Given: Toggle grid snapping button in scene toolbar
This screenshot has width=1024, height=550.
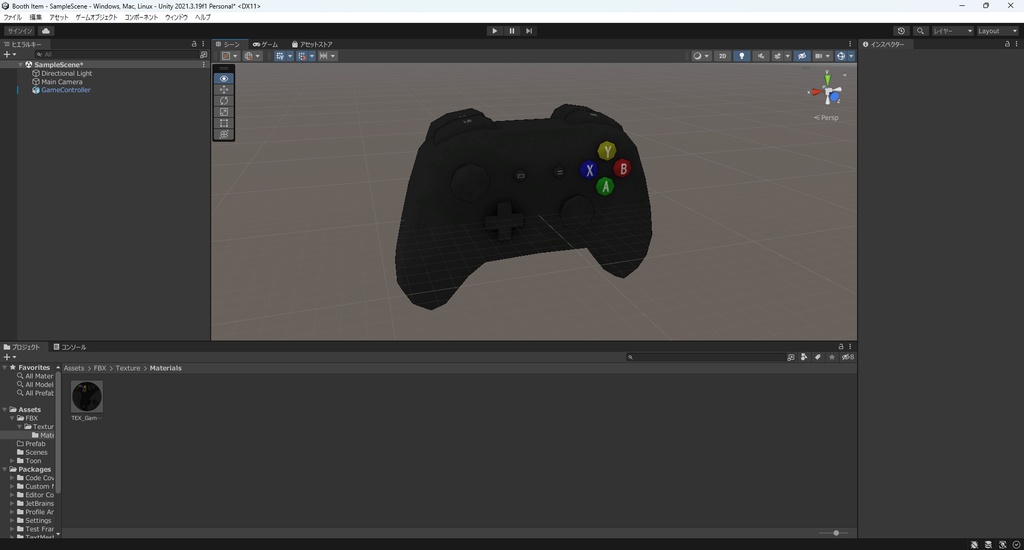Looking at the screenshot, I should click(302, 56).
